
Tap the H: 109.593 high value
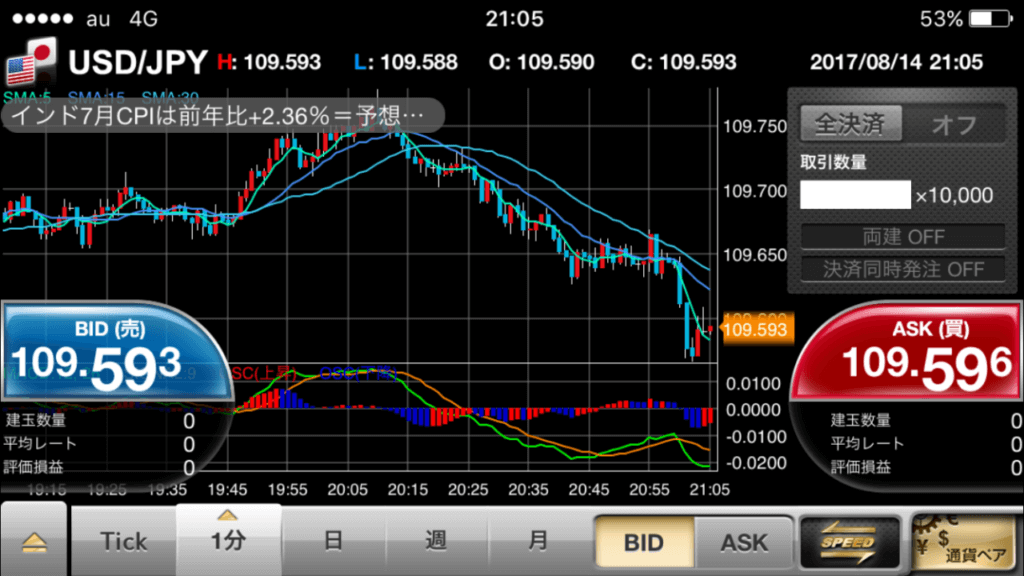pyautogui.click(x=269, y=62)
